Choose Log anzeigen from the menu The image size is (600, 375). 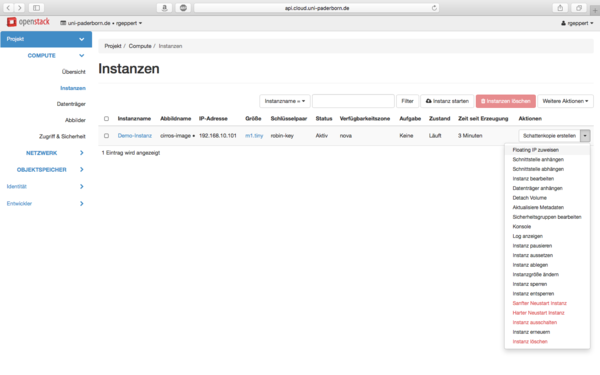point(548,236)
